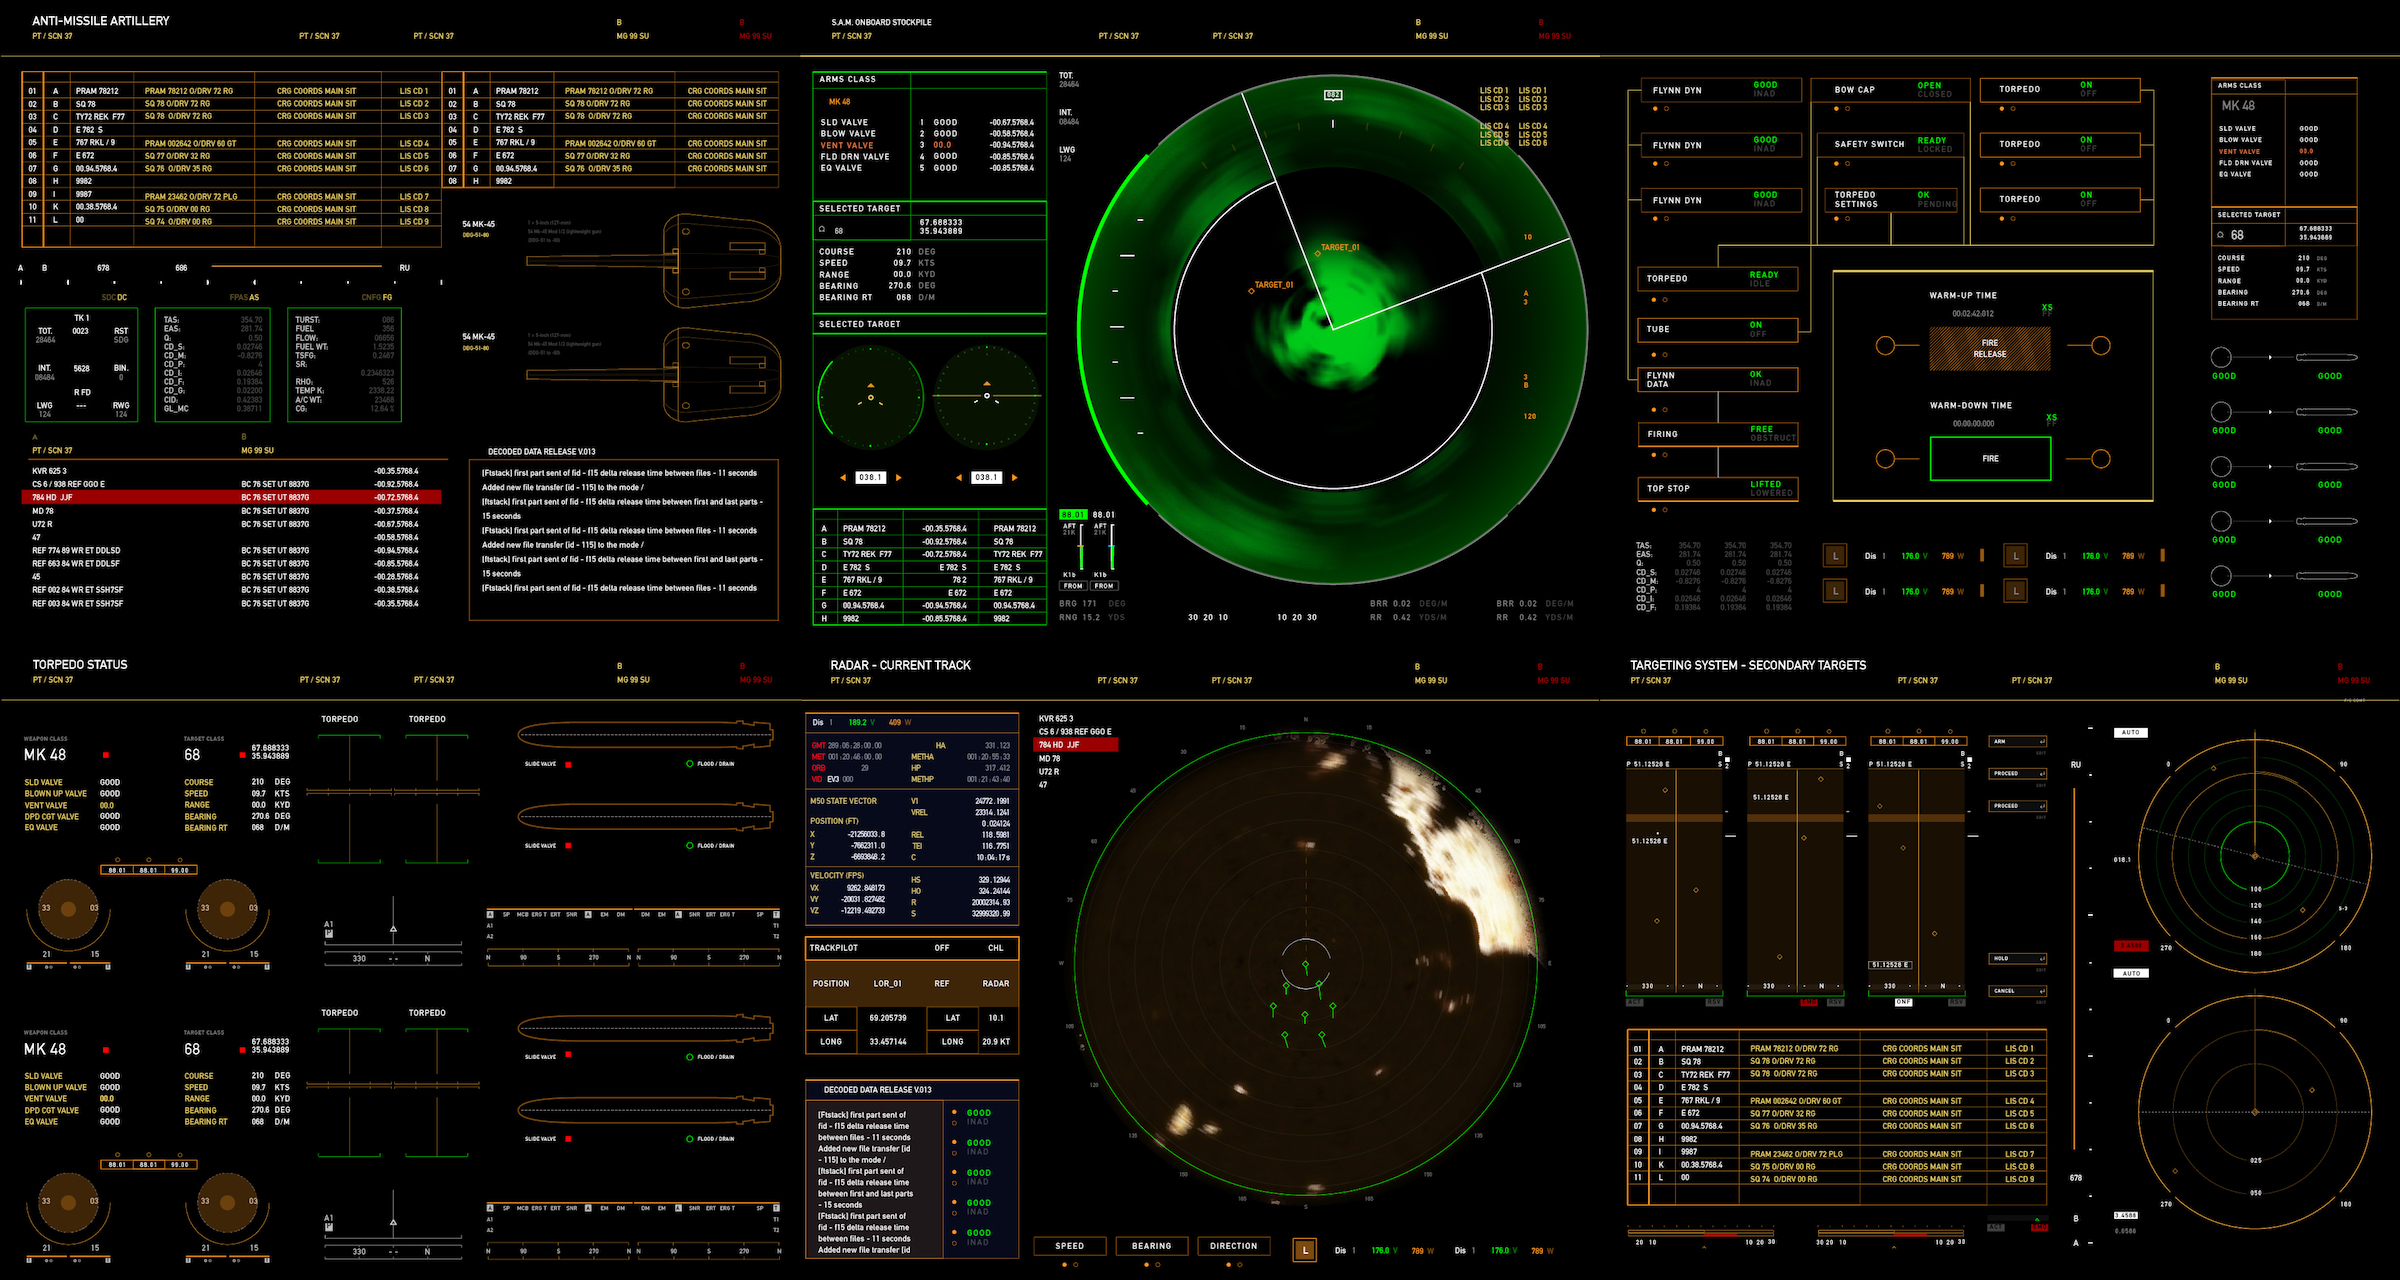Viewport: 2400px width, 1280px height.
Task: Click the right arrow beside 038.1 under the right scope
Action: (1015, 478)
